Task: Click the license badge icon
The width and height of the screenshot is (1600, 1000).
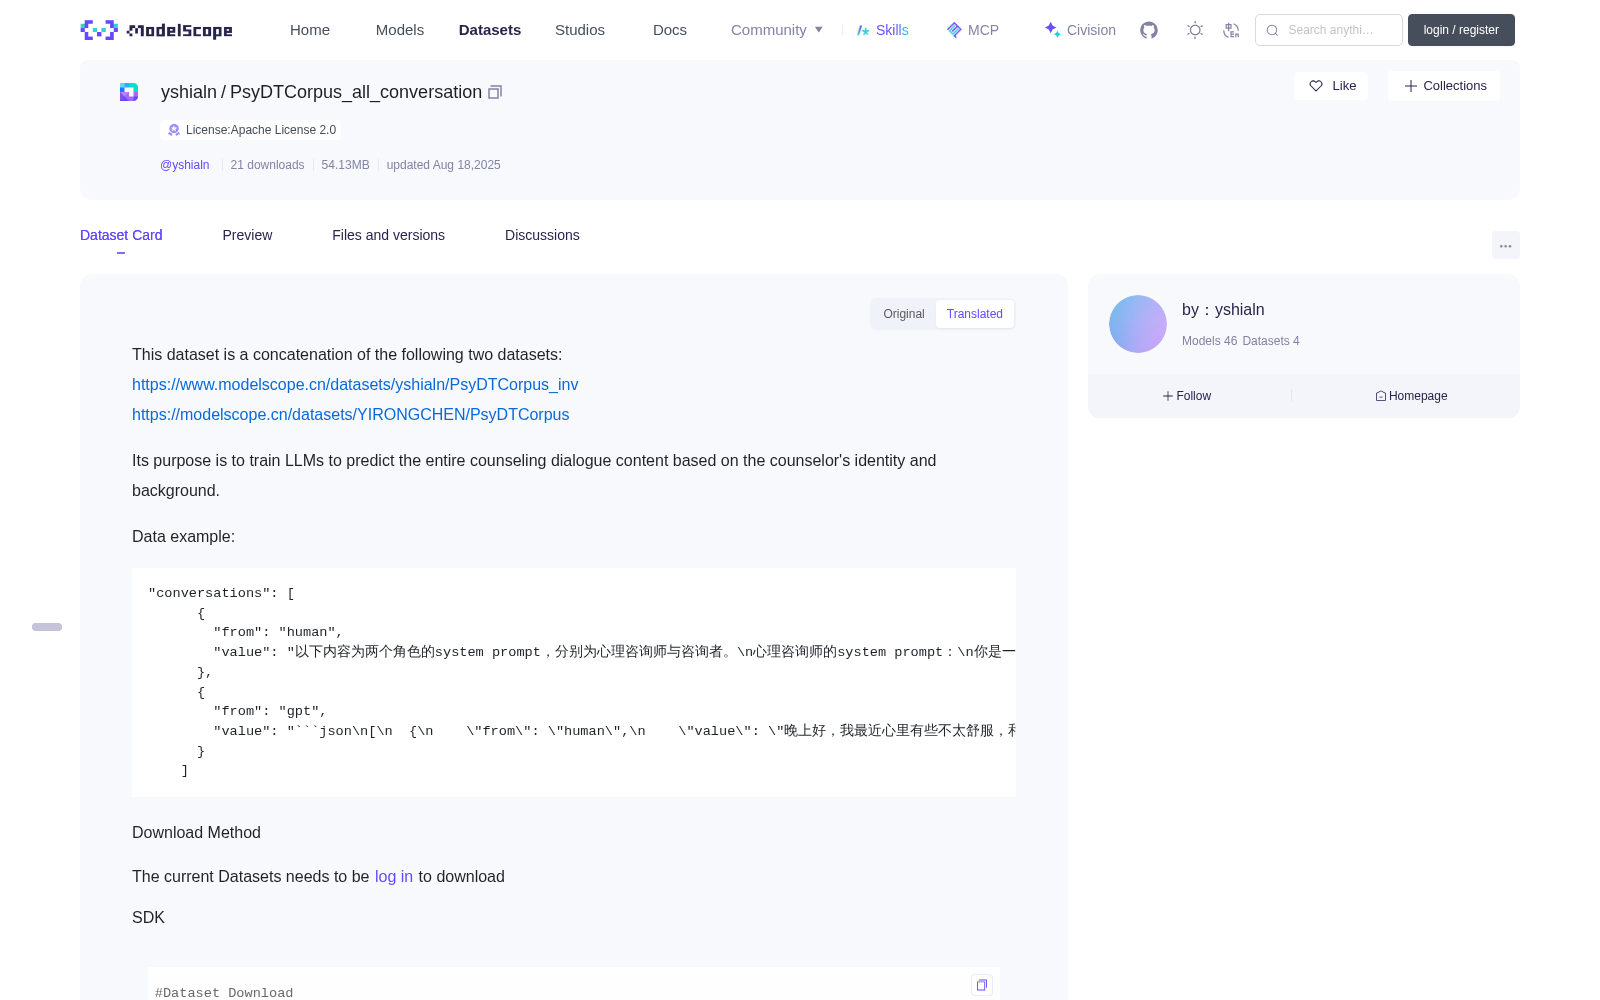Action: 174,130
